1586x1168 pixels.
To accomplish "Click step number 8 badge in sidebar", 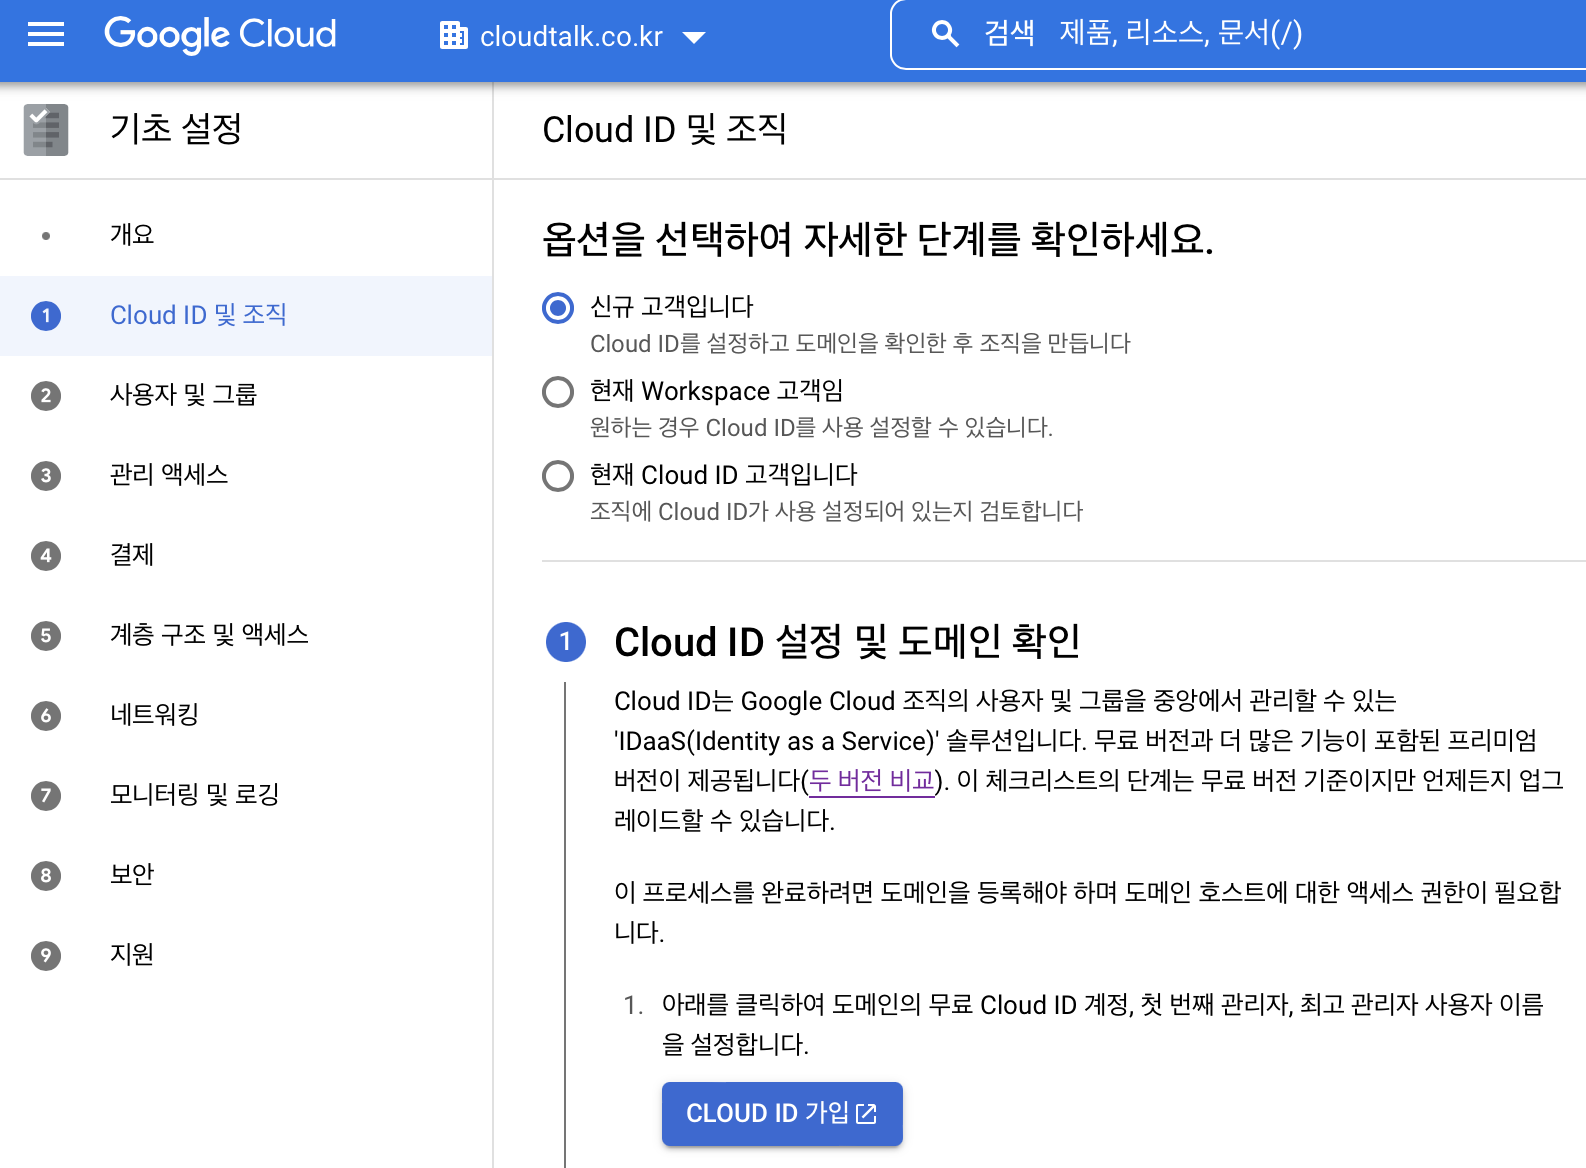I will pyautogui.click(x=46, y=876).
